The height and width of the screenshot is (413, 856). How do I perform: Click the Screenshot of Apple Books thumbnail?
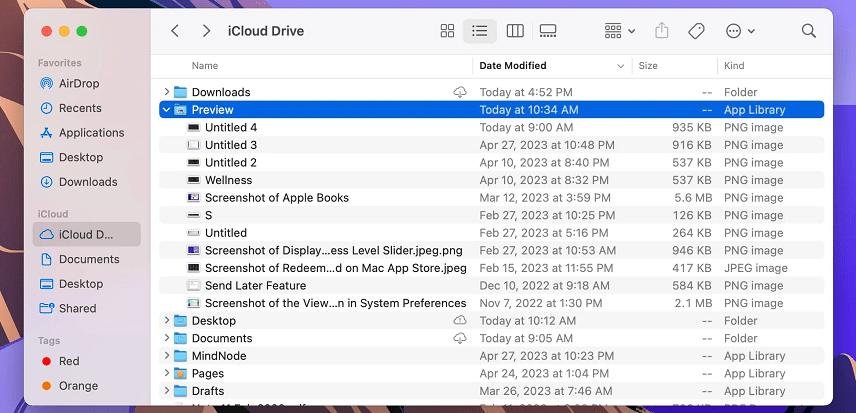[x=193, y=197]
